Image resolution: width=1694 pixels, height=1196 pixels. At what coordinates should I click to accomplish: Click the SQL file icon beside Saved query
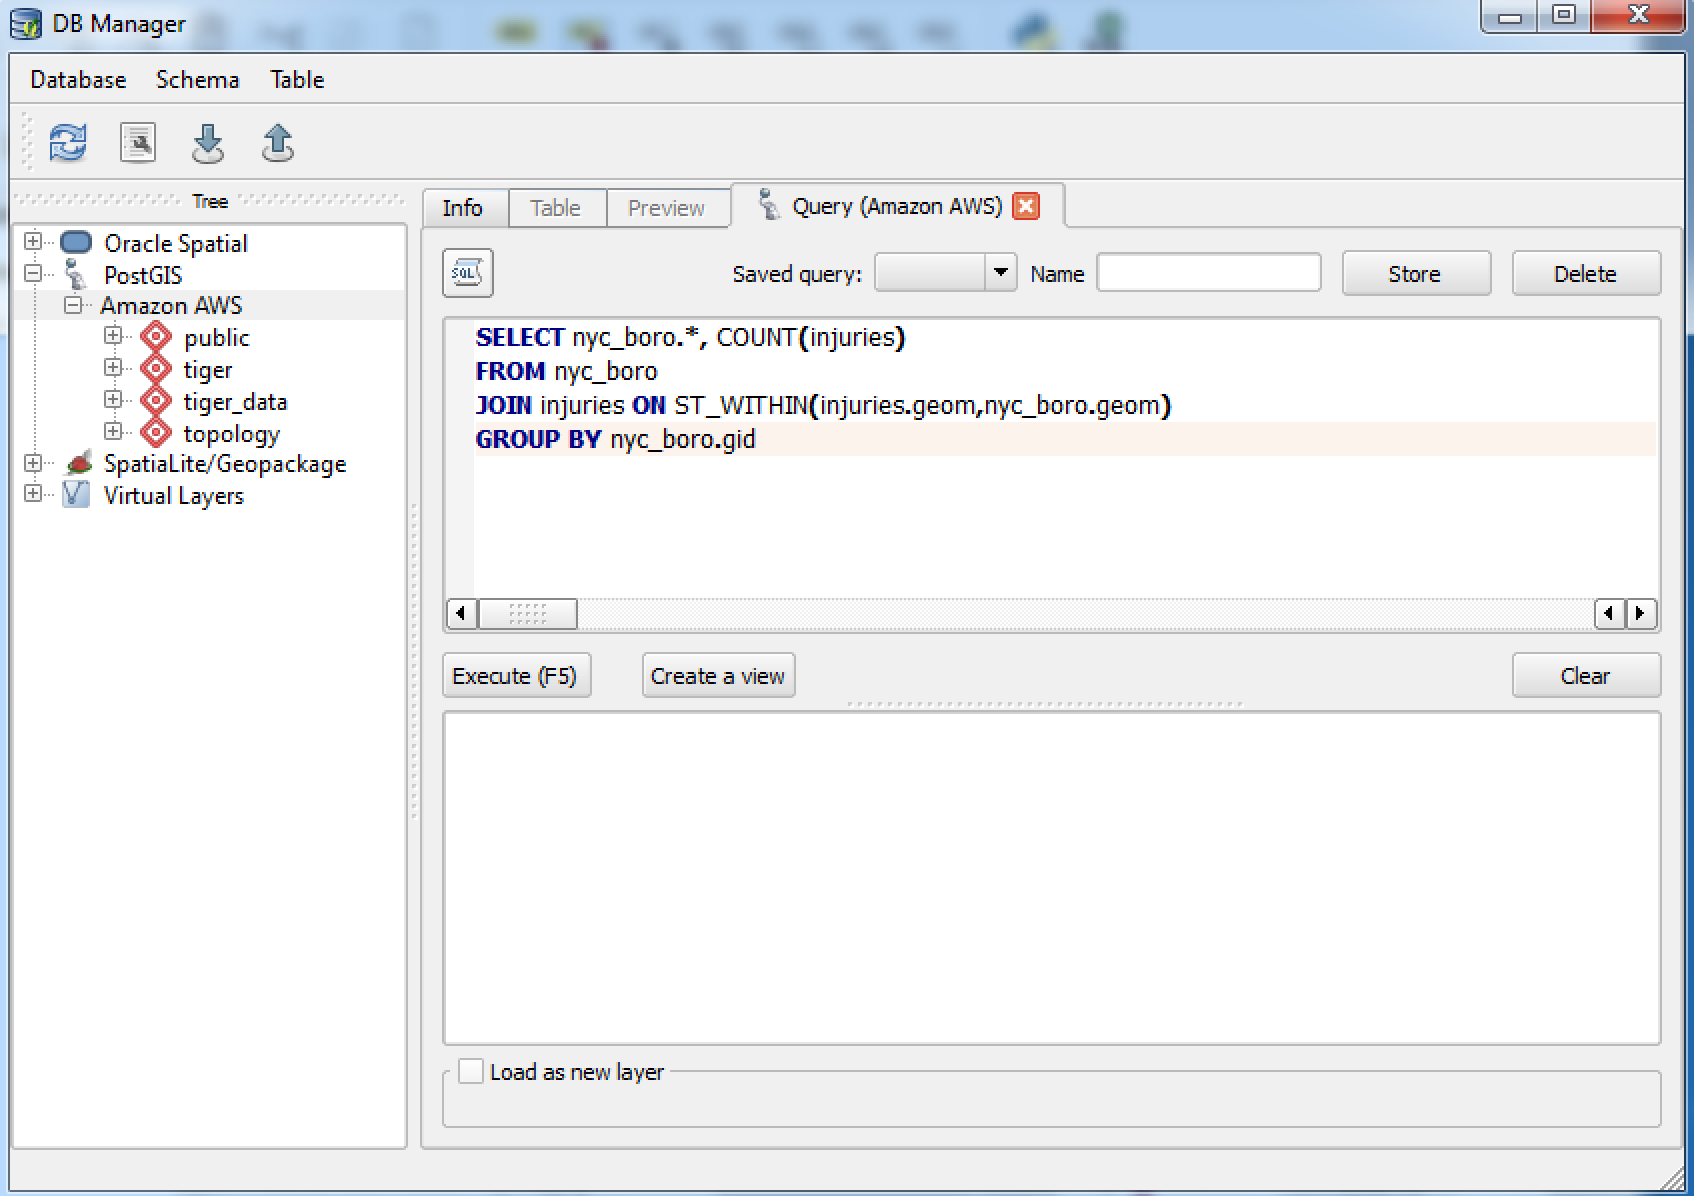467,273
